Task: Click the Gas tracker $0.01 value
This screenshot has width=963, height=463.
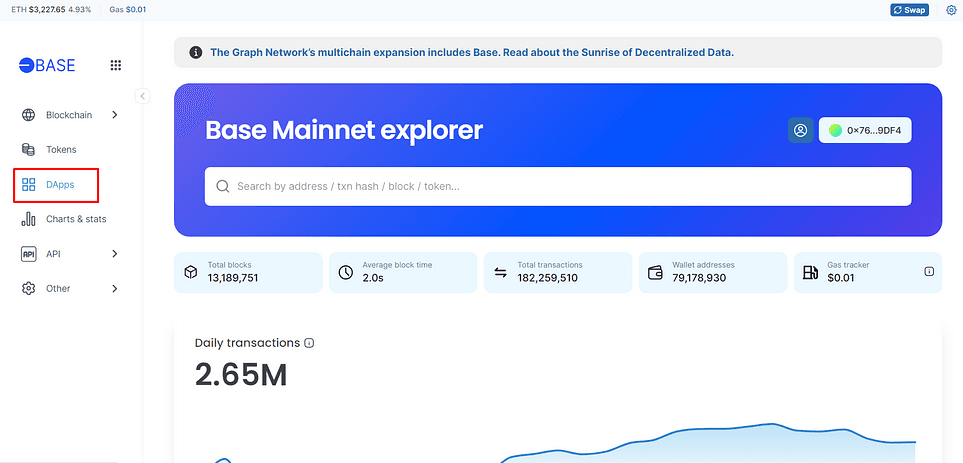Action: (x=839, y=278)
